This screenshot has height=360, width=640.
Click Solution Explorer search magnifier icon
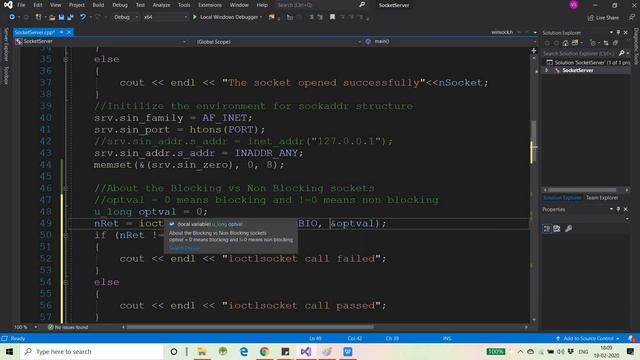622,53
